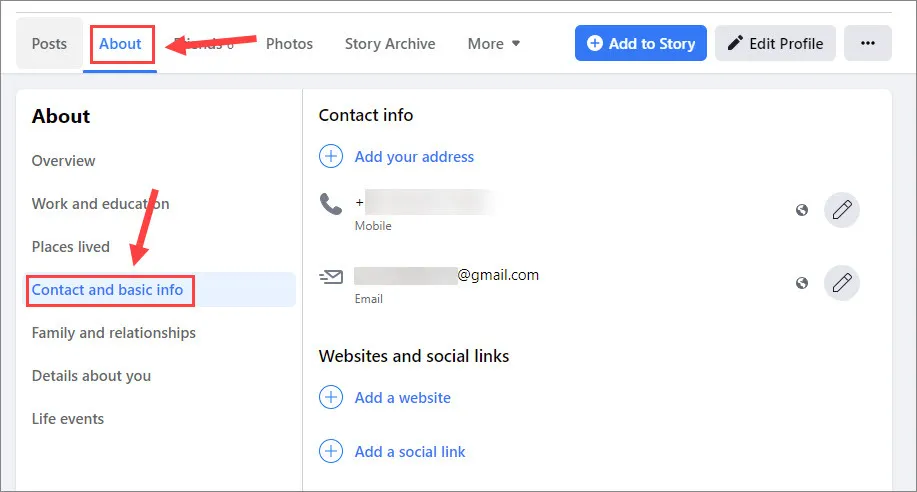Select Work and education in About sidebar
917x492 pixels.
(x=101, y=204)
